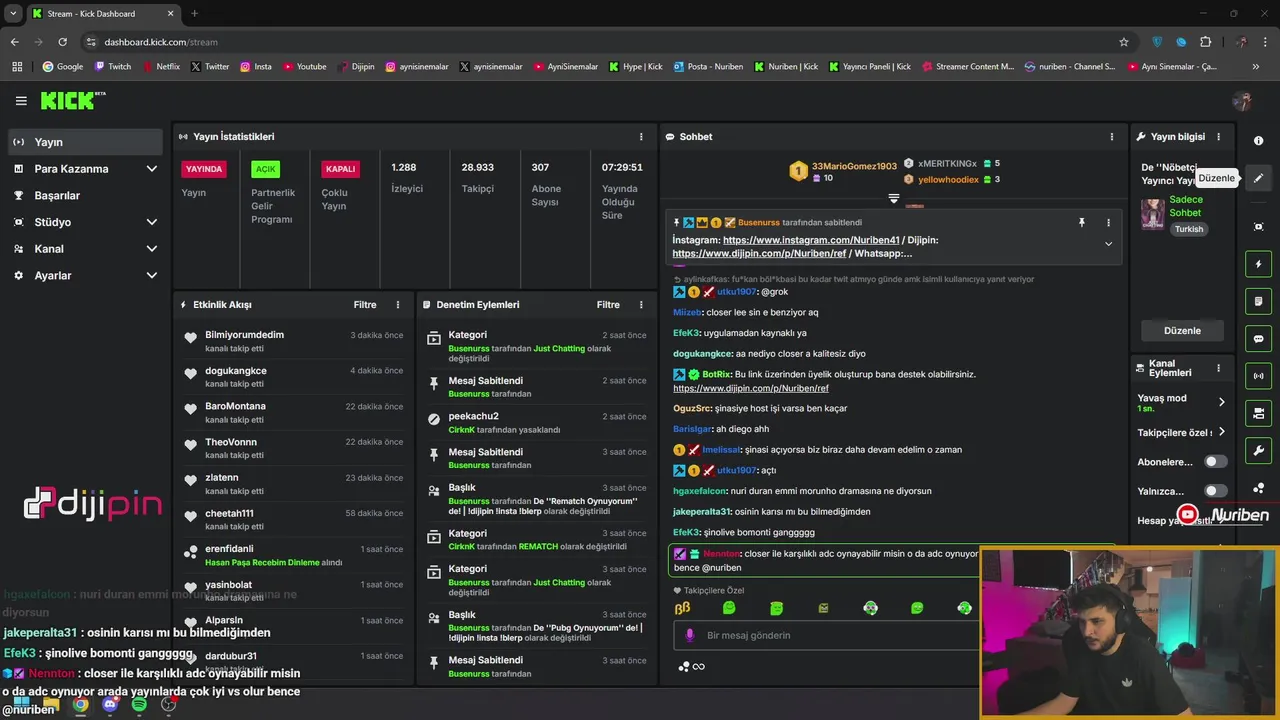Open Spotify from the Windows taskbar
This screenshot has width=1280, height=720.
(x=139, y=704)
